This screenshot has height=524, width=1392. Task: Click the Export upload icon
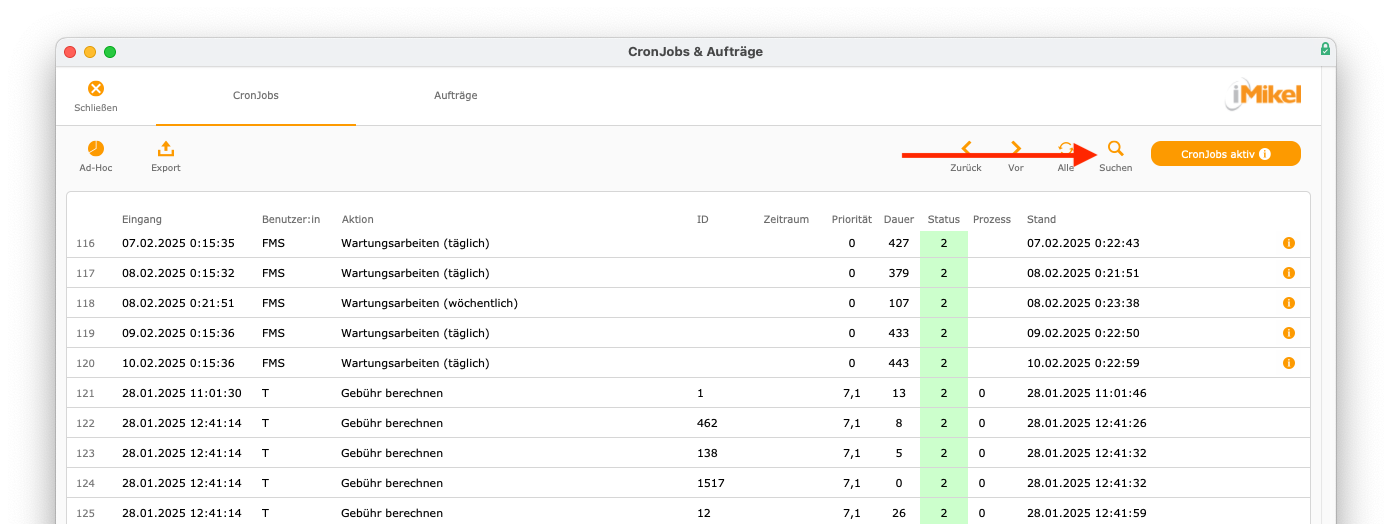pos(166,148)
